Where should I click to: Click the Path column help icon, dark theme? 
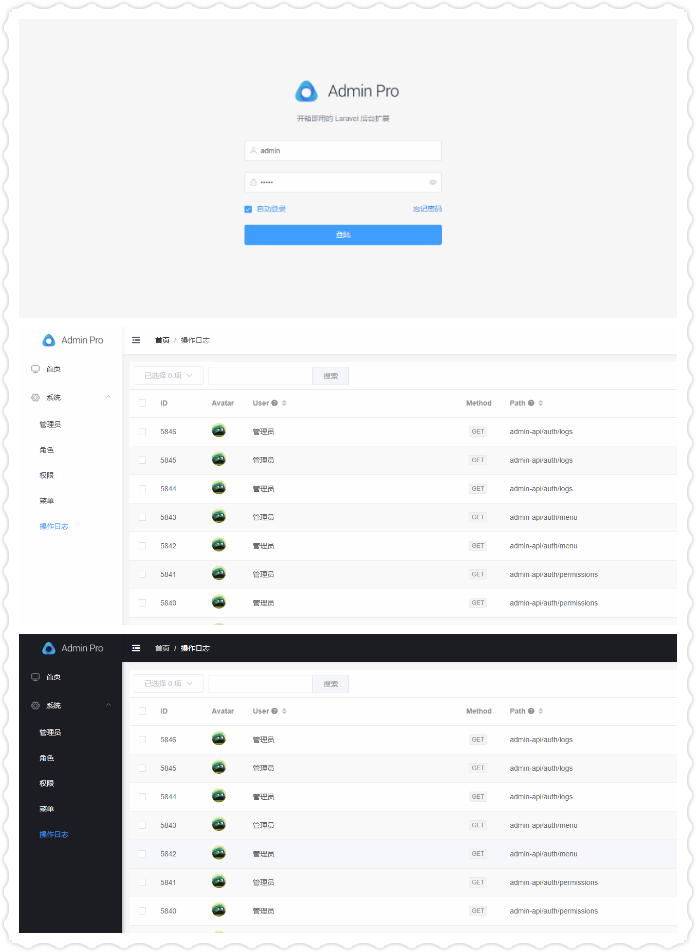pyautogui.click(x=531, y=711)
